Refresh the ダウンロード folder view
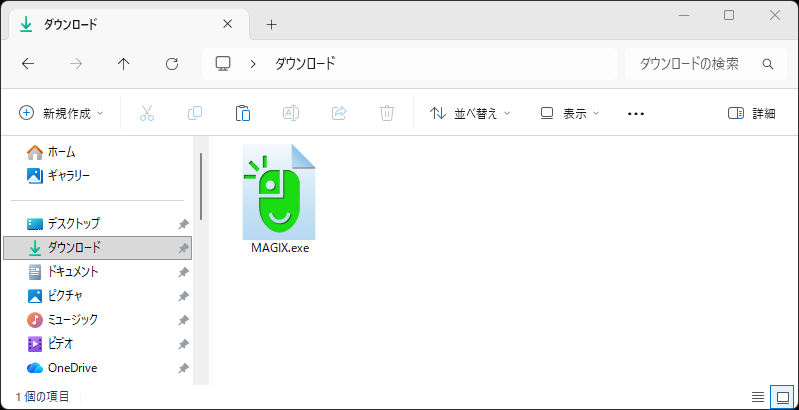This screenshot has height=410, width=799. coord(172,64)
